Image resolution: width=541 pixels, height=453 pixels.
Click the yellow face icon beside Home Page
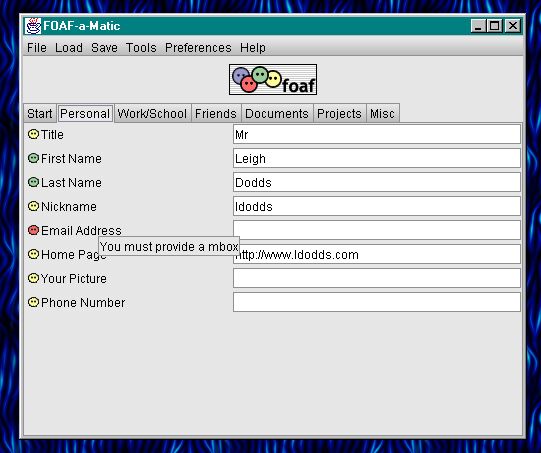point(33,254)
